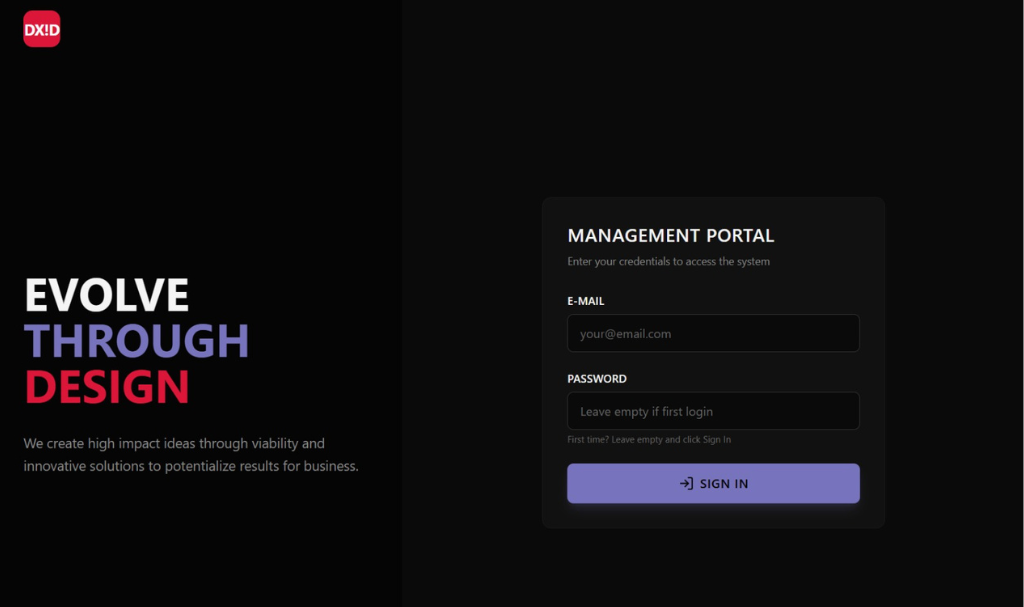Click the 'First time?' hint below password
The image size is (1024, 607).
(649, 440)
